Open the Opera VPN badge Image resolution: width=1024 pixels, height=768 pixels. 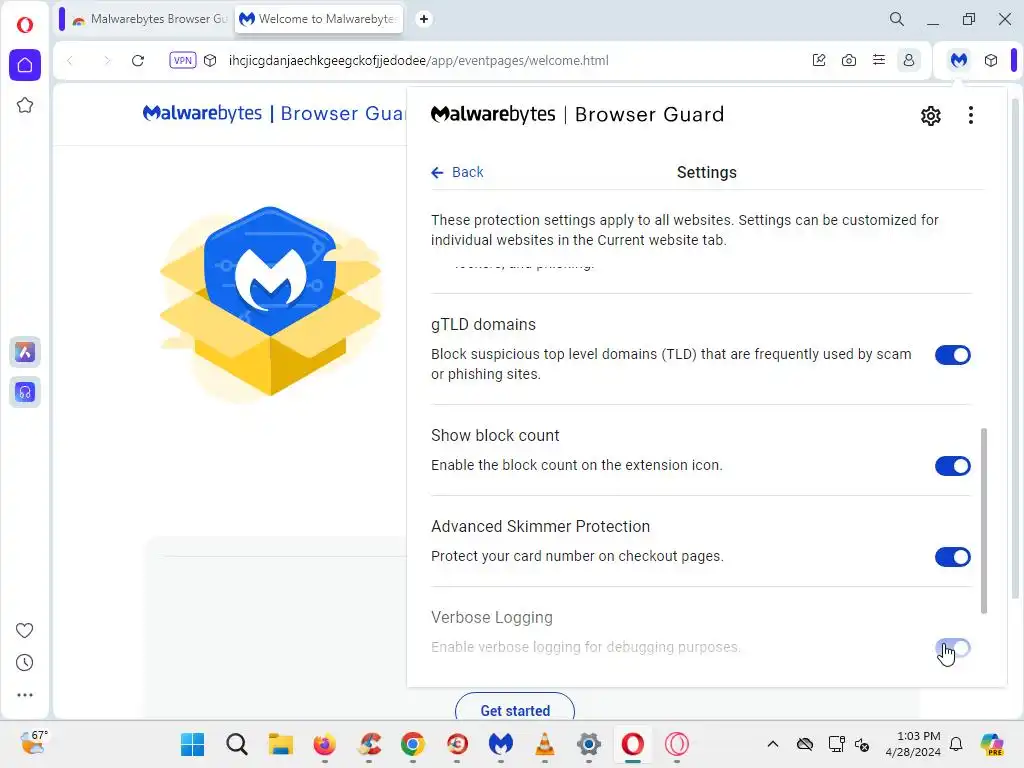pyautogui.click(x=182, y=60)
